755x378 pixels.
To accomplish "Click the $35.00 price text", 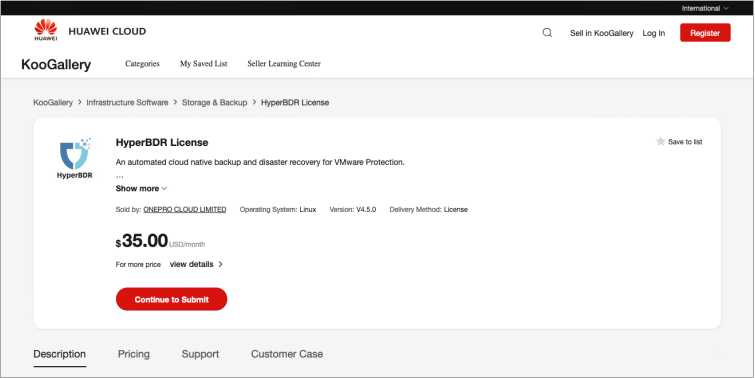I will pyautogui.click(x=142, y=240).
